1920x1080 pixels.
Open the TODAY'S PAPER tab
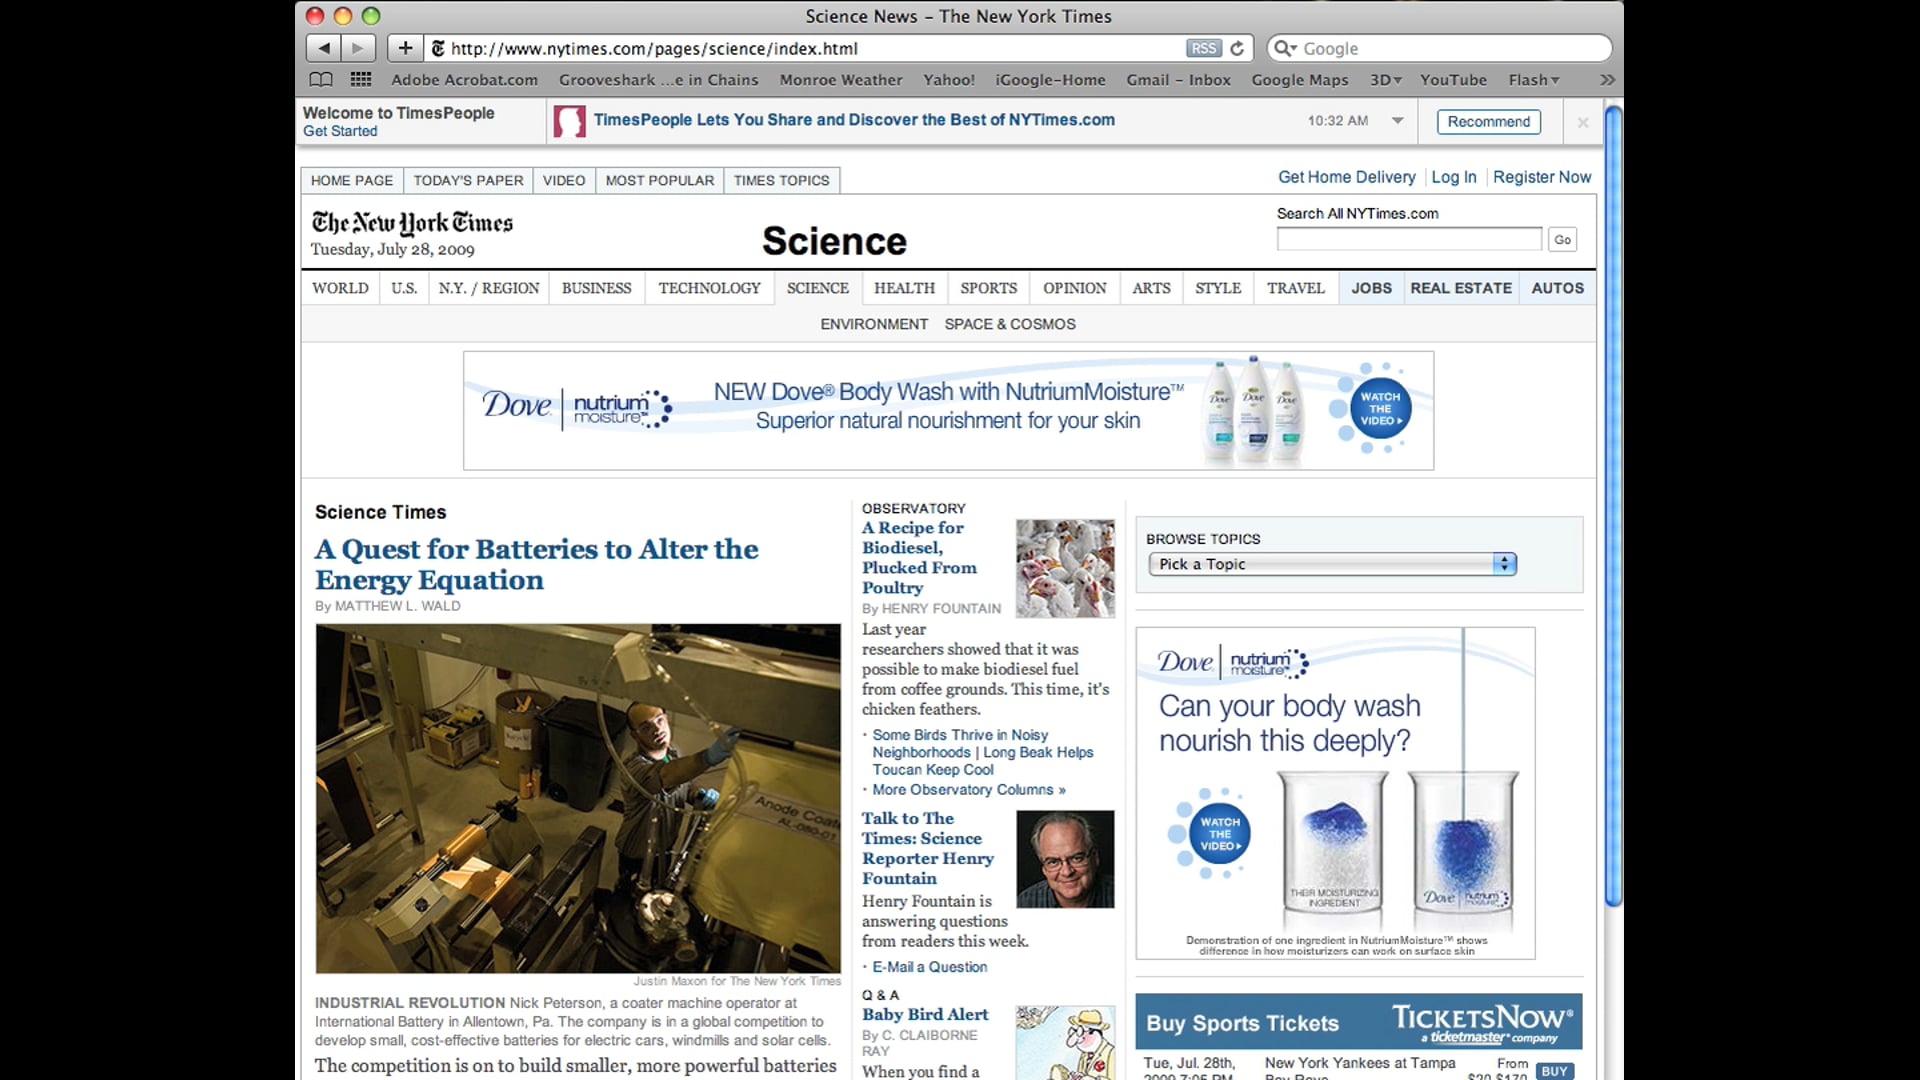(x=468, y=180)
